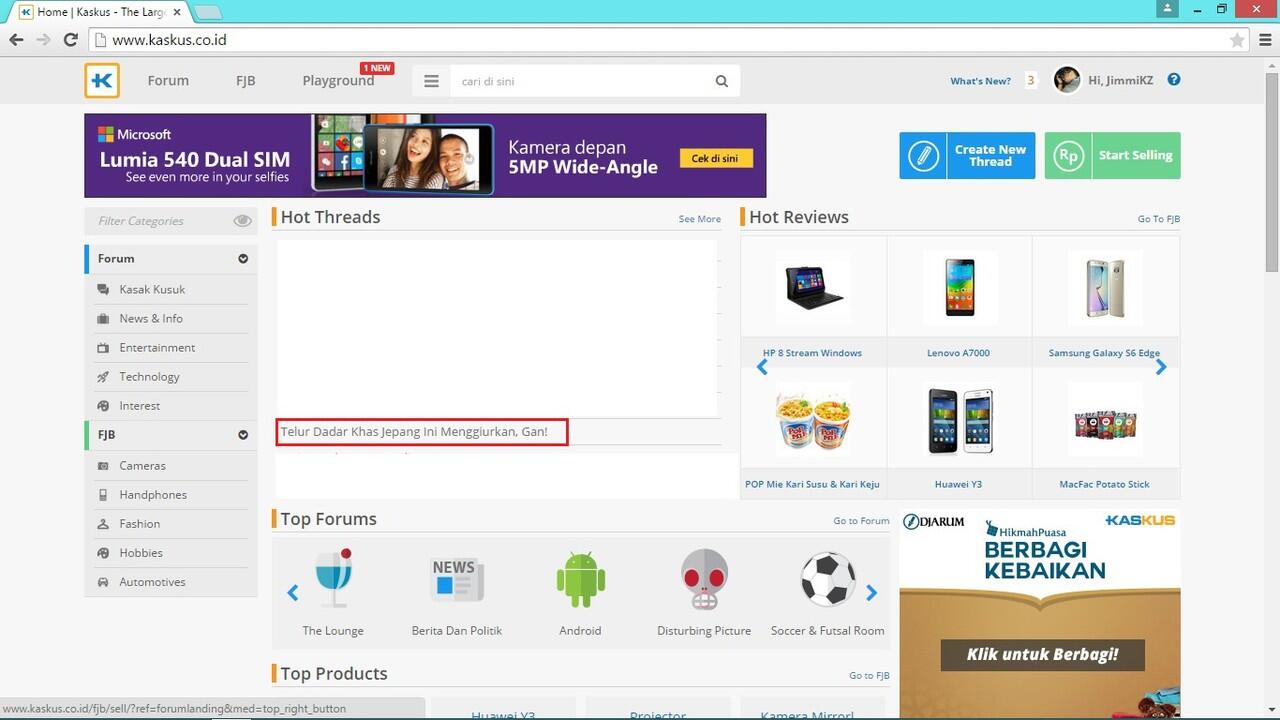The width and height of the screenshot is (1280, 720).
Task: Open Forum in top navigation
Action: [x=168, y=81]
